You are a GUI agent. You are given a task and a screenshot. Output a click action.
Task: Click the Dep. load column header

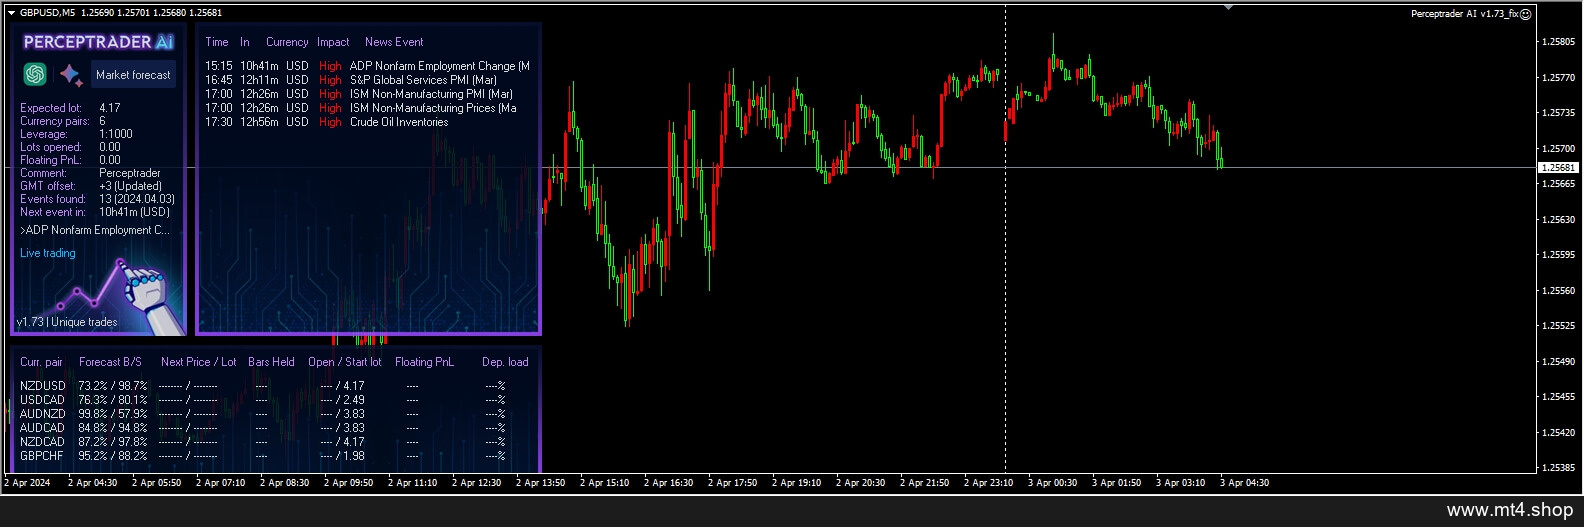pyautogui.click(x=505, y=362)
